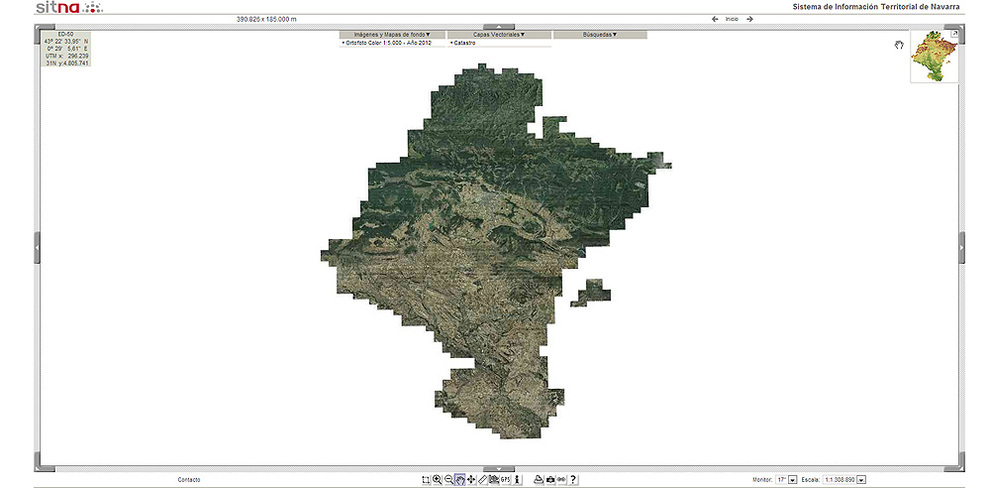Expand the Catastro vector layer entry

(x=463, y=43)
